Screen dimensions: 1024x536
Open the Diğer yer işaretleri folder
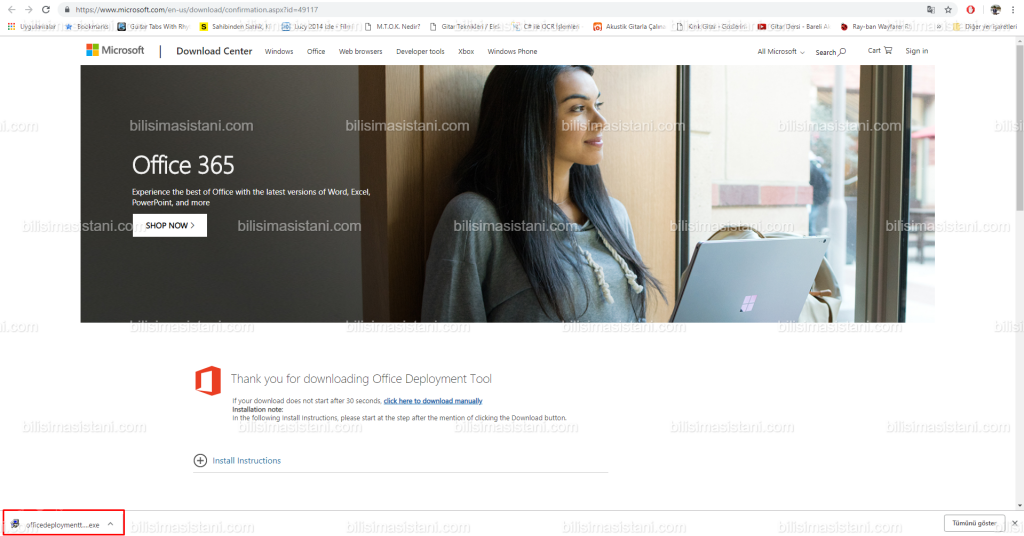click(x=985, y=27)
